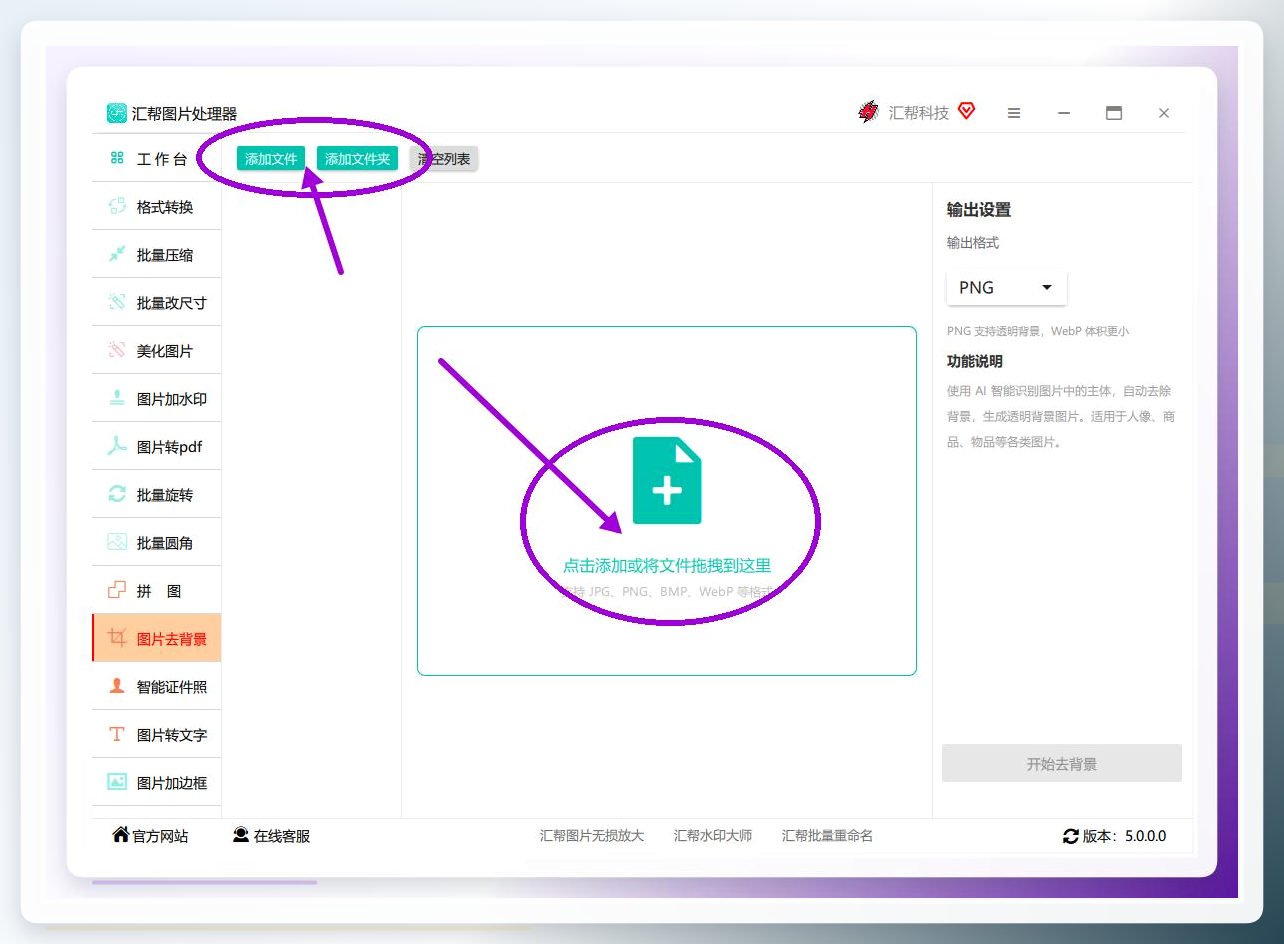Open the 汇帮水印大师 link
The height and width of the screenshot is (944, 1284).
tap(713, 836)
